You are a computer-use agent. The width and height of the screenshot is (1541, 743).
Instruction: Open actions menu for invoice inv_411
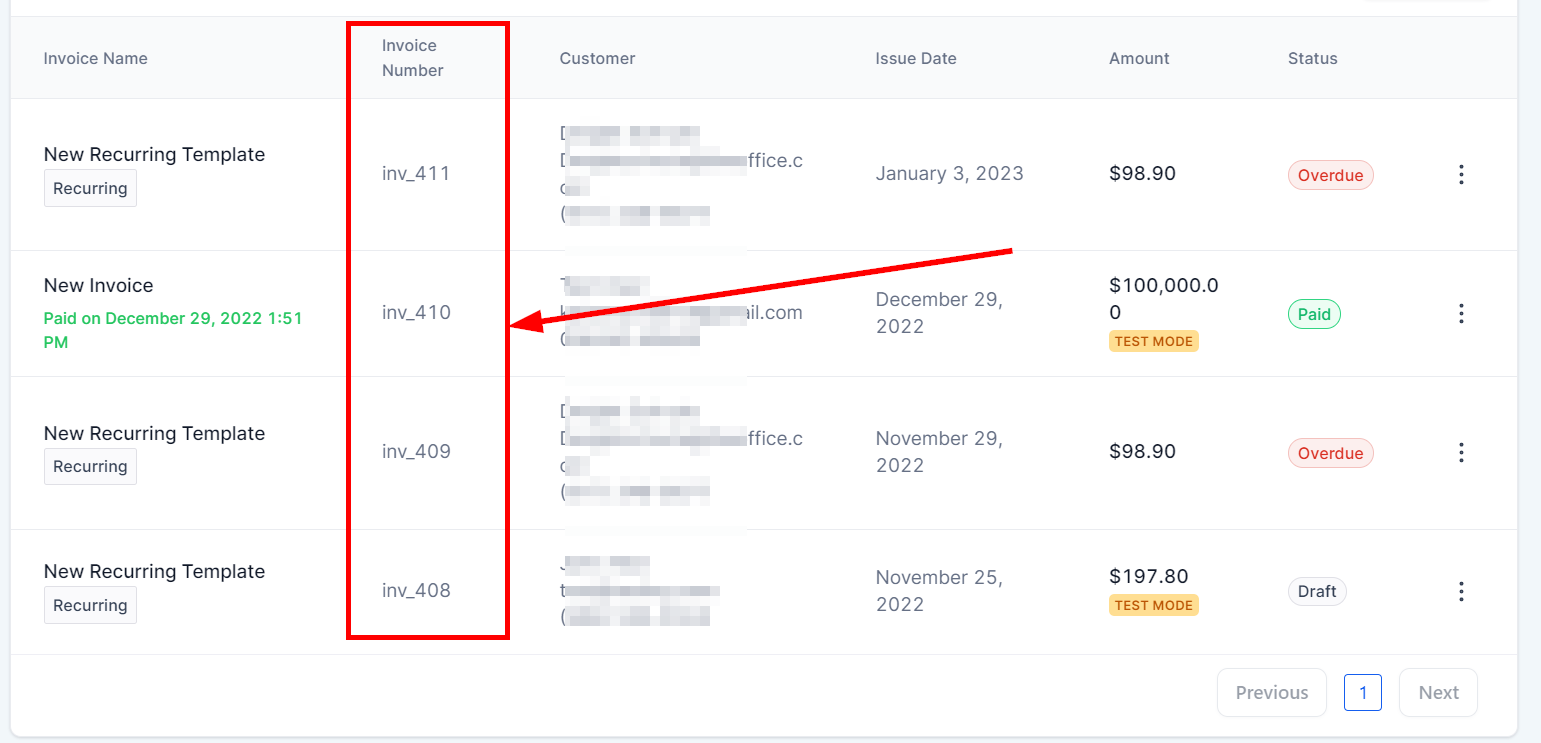1461,175
